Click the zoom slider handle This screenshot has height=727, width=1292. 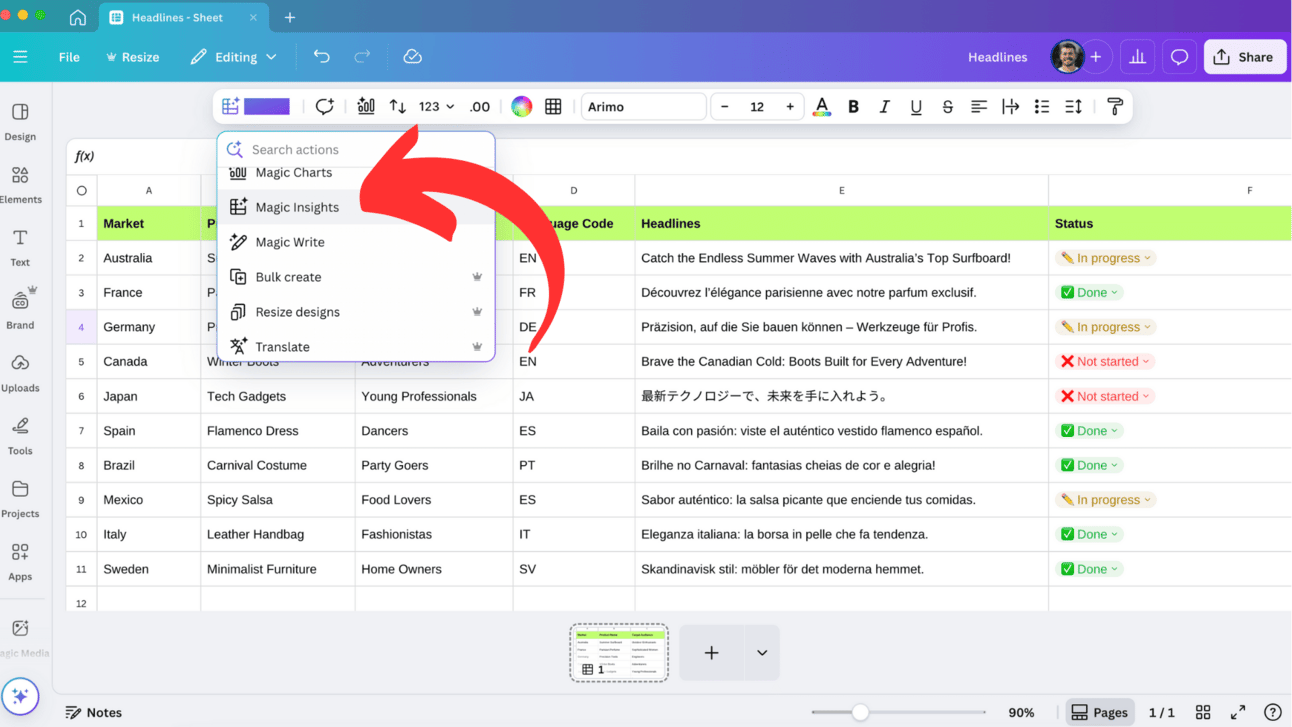[x=860, y=712]
